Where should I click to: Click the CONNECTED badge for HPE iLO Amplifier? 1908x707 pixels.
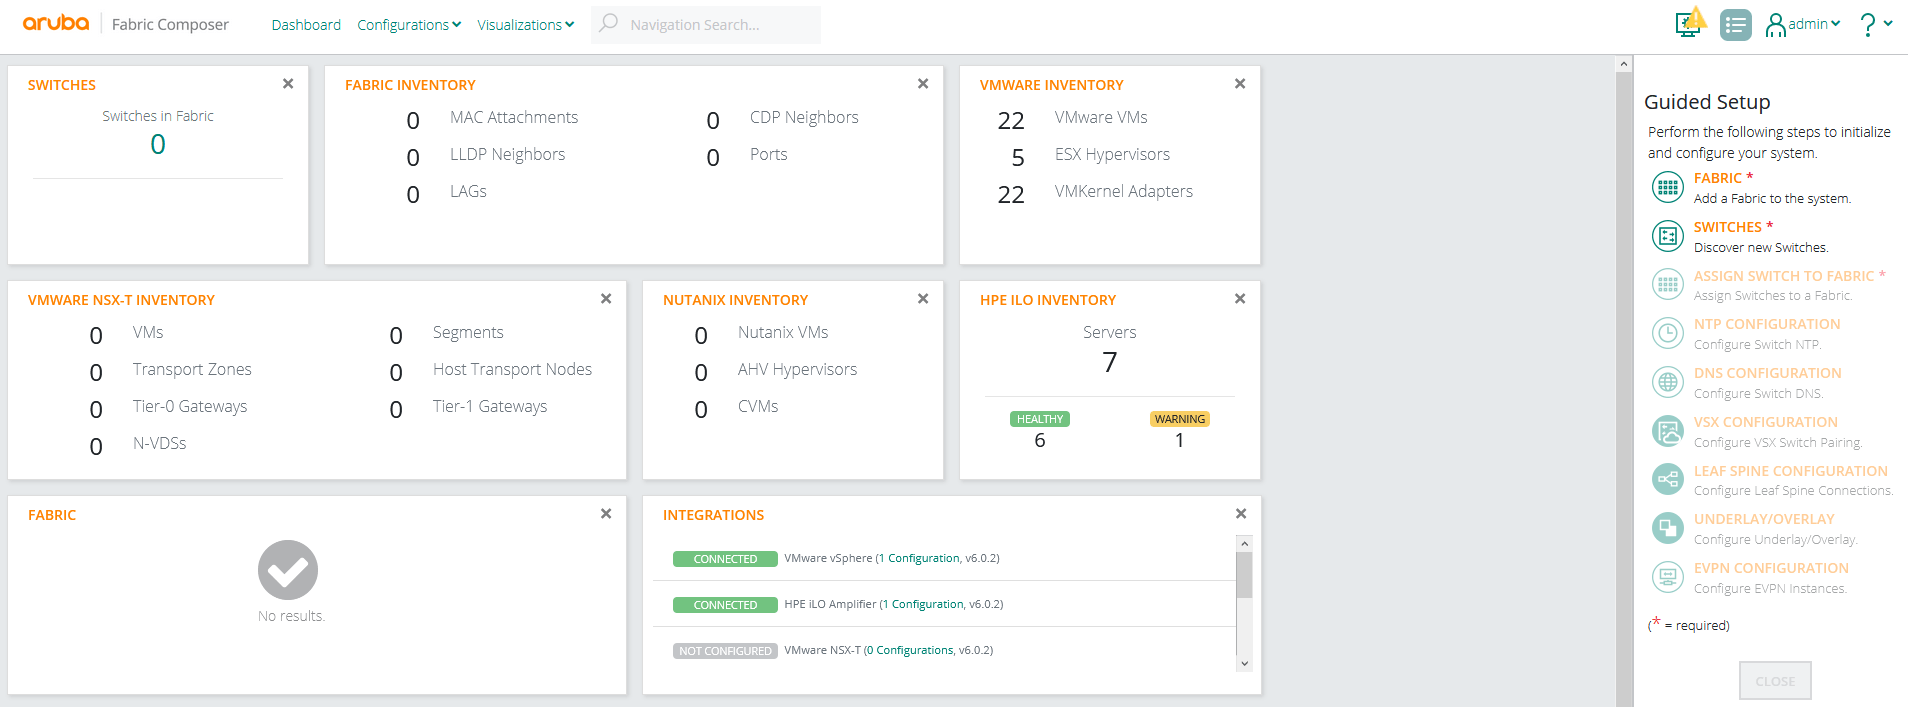click(x=725, y=605)
